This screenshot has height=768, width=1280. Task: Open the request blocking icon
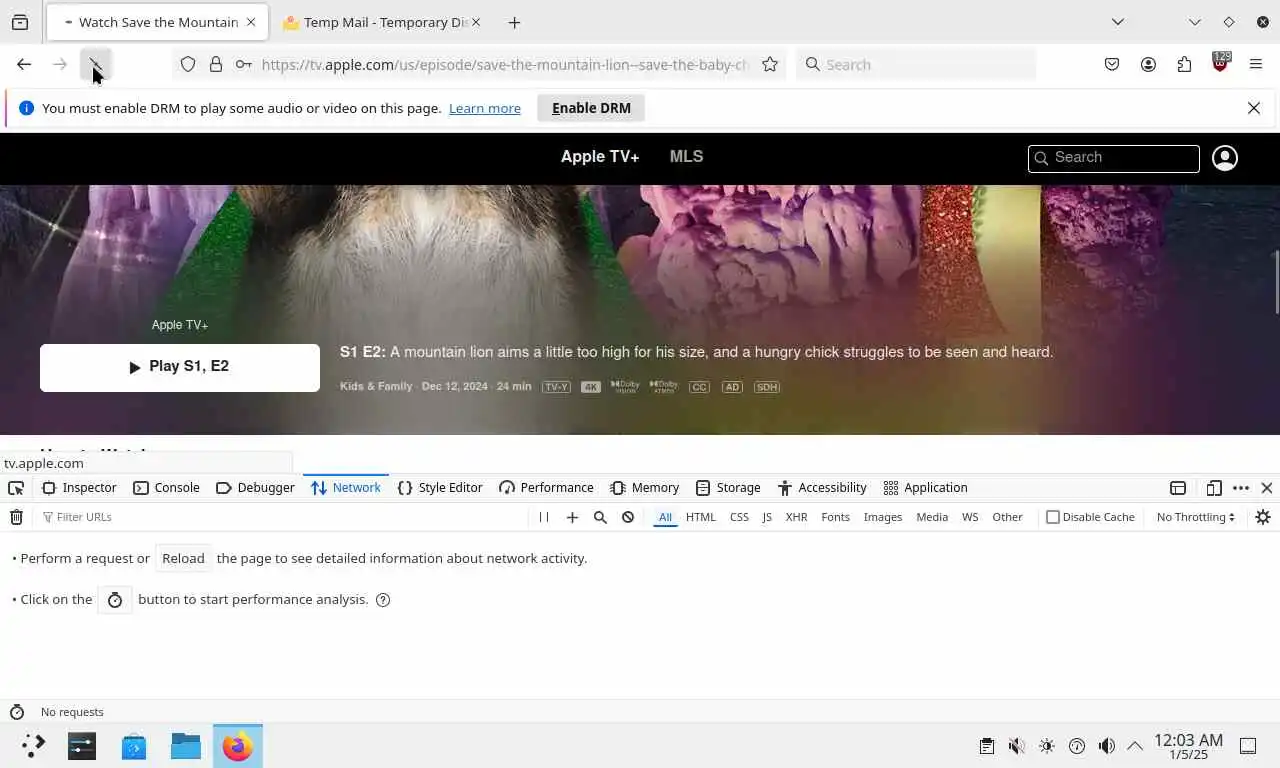click(x=628, y=517)
